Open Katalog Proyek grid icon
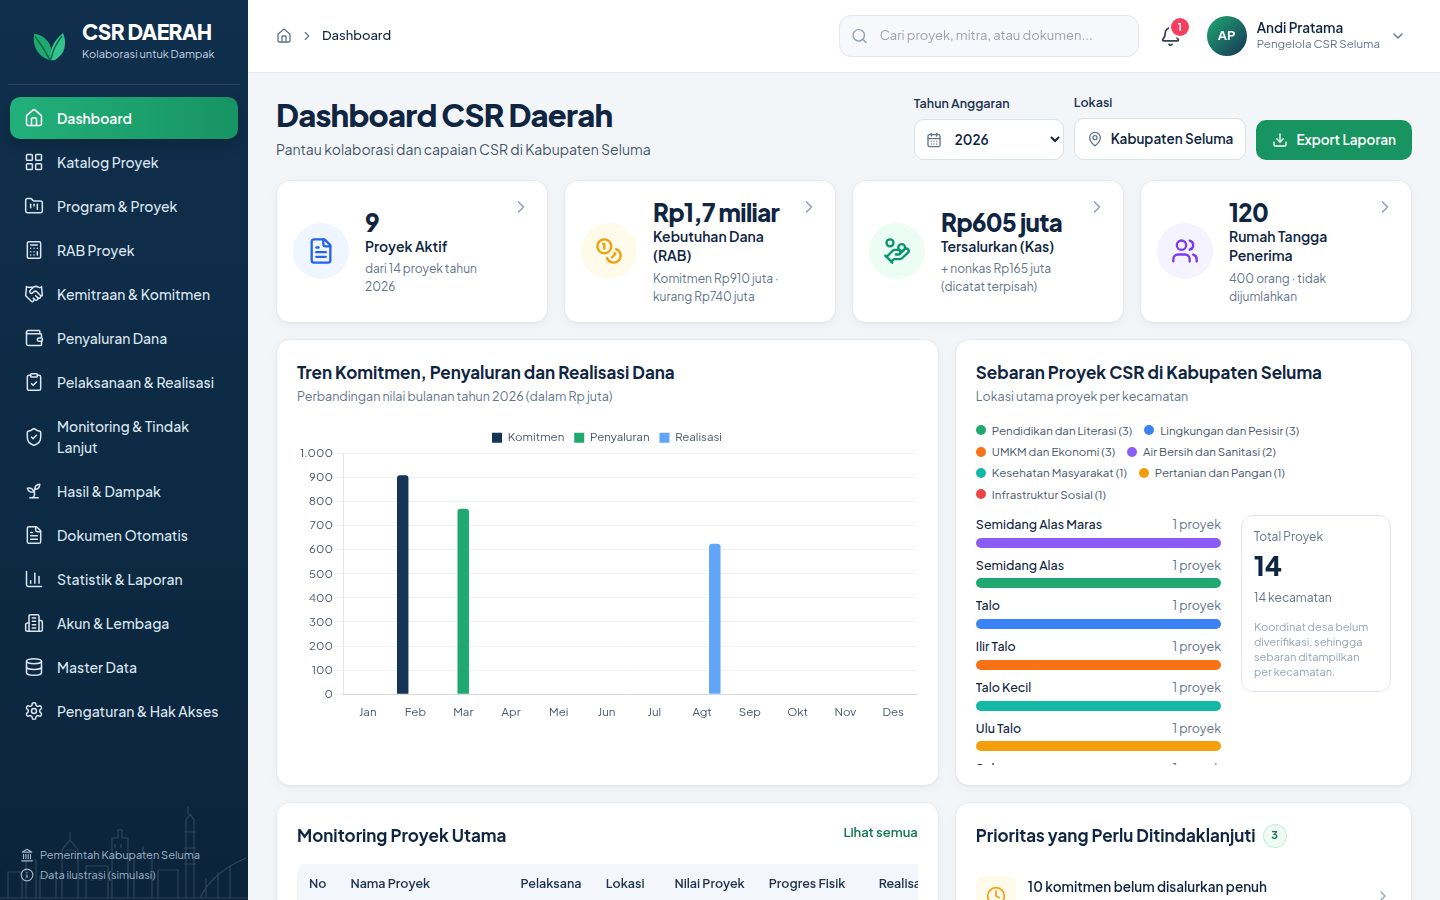The width and height of the screenshot is (1440, 900). (x=34, y=162)
